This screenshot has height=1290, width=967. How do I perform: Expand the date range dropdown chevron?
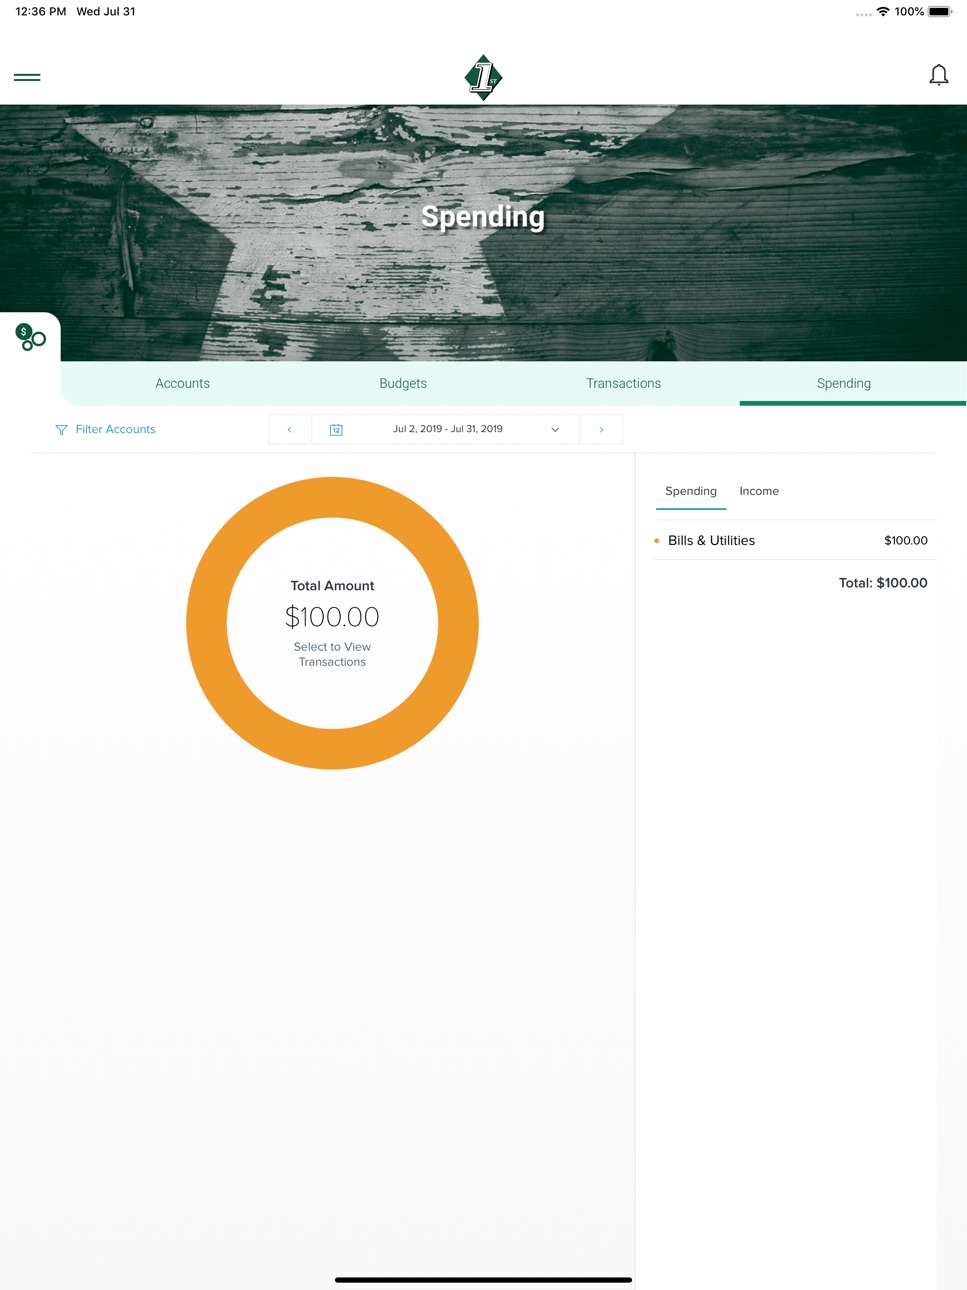click(x=555, y=430)
